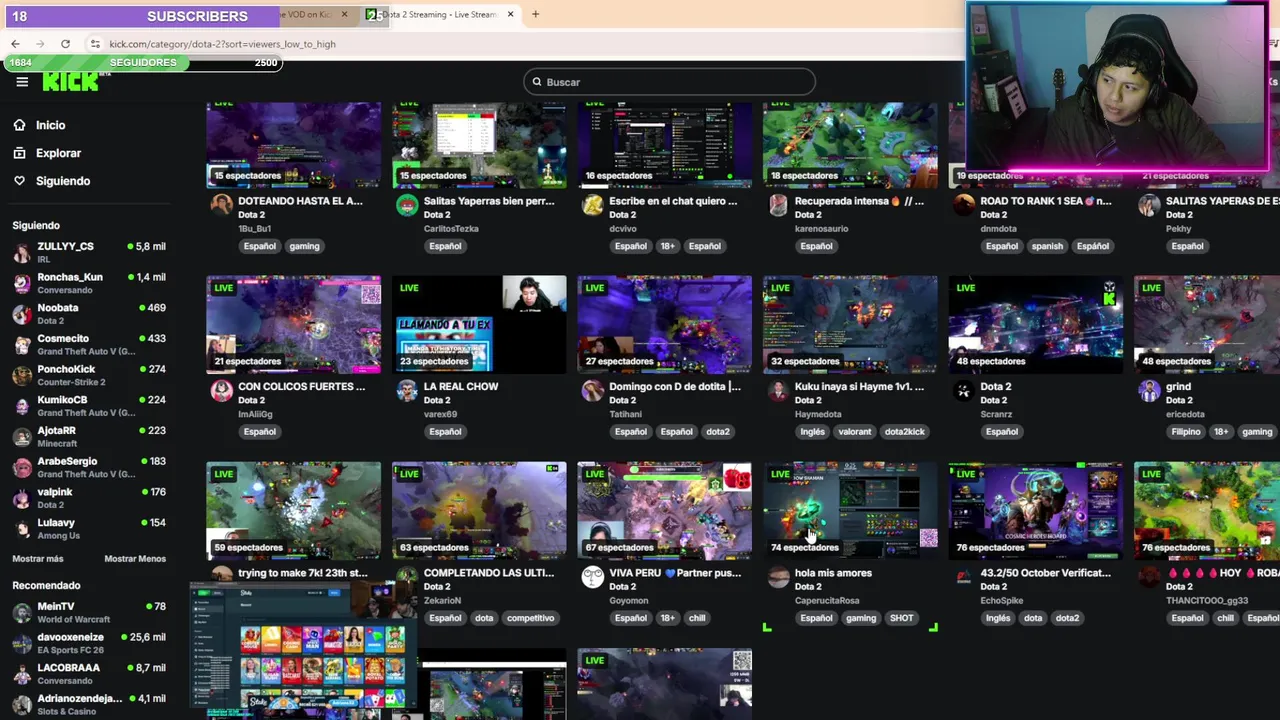The image size is (1280, 720).
Task: Open Lulaavy channel avatar
Action: (22, 529)
